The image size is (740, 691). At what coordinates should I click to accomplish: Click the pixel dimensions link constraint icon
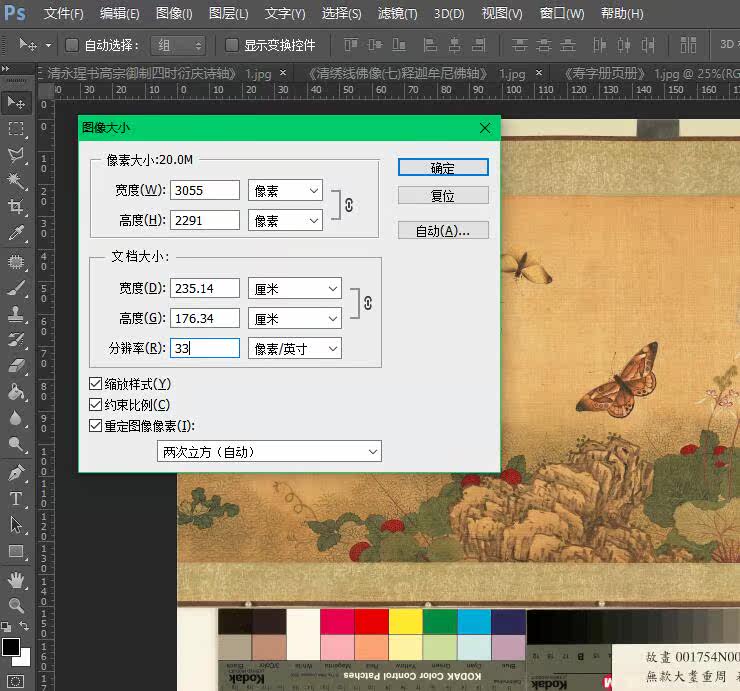pos(349,205)
